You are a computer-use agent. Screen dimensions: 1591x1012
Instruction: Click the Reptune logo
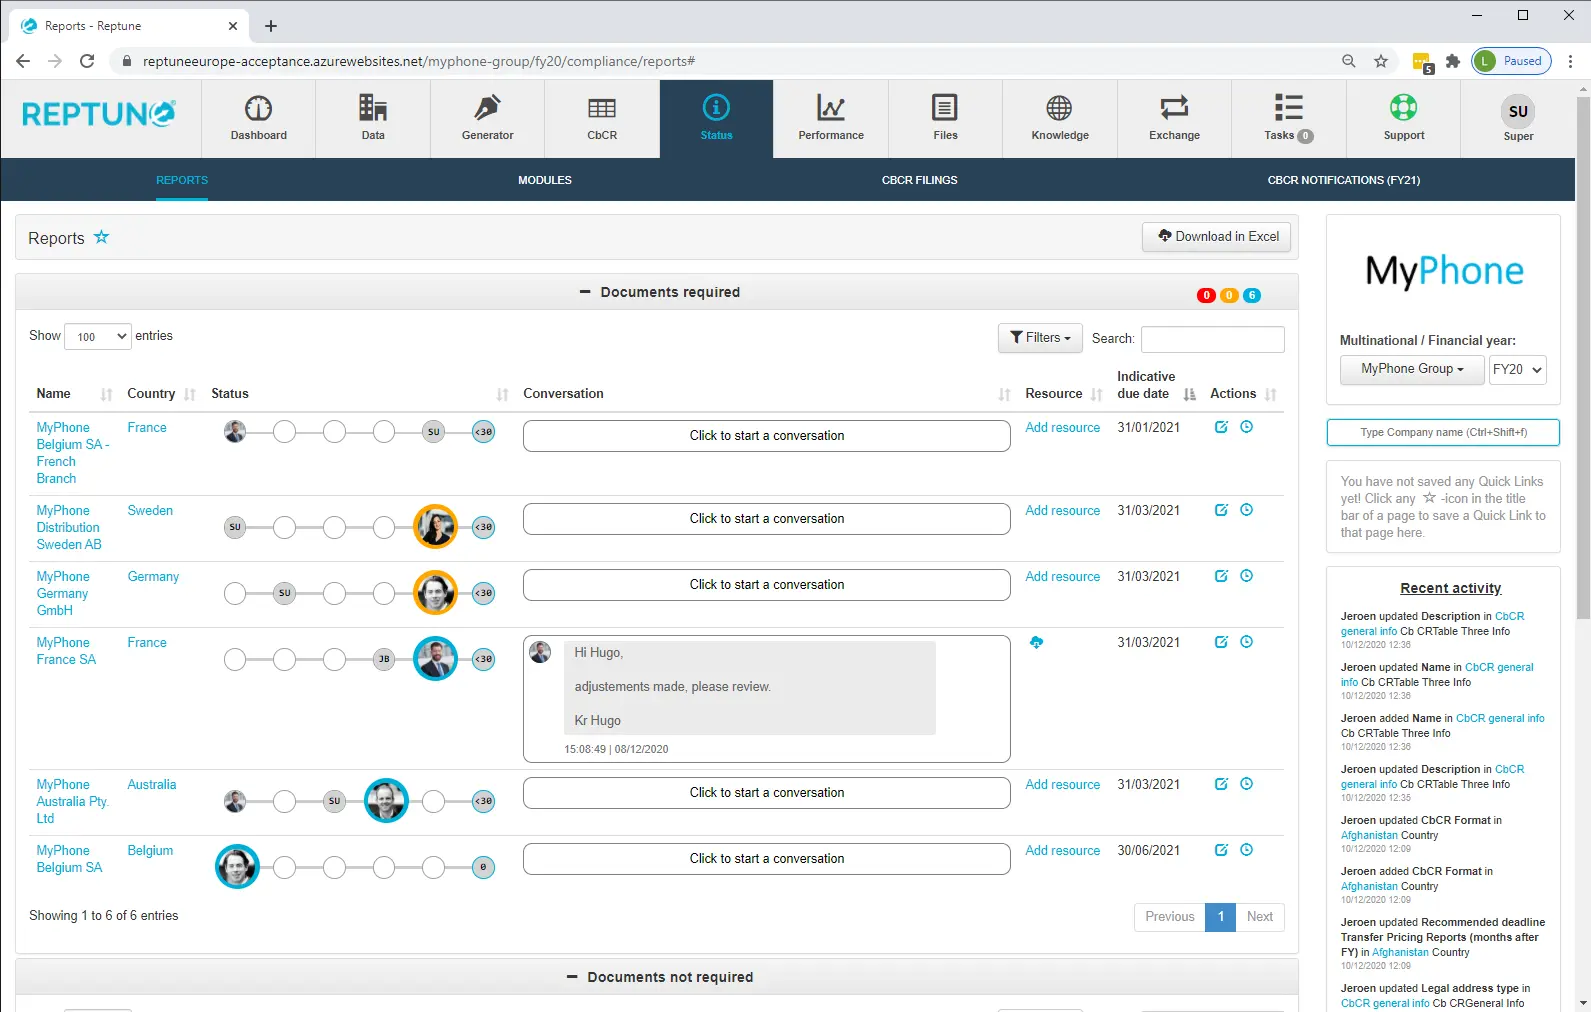[99, 114]
